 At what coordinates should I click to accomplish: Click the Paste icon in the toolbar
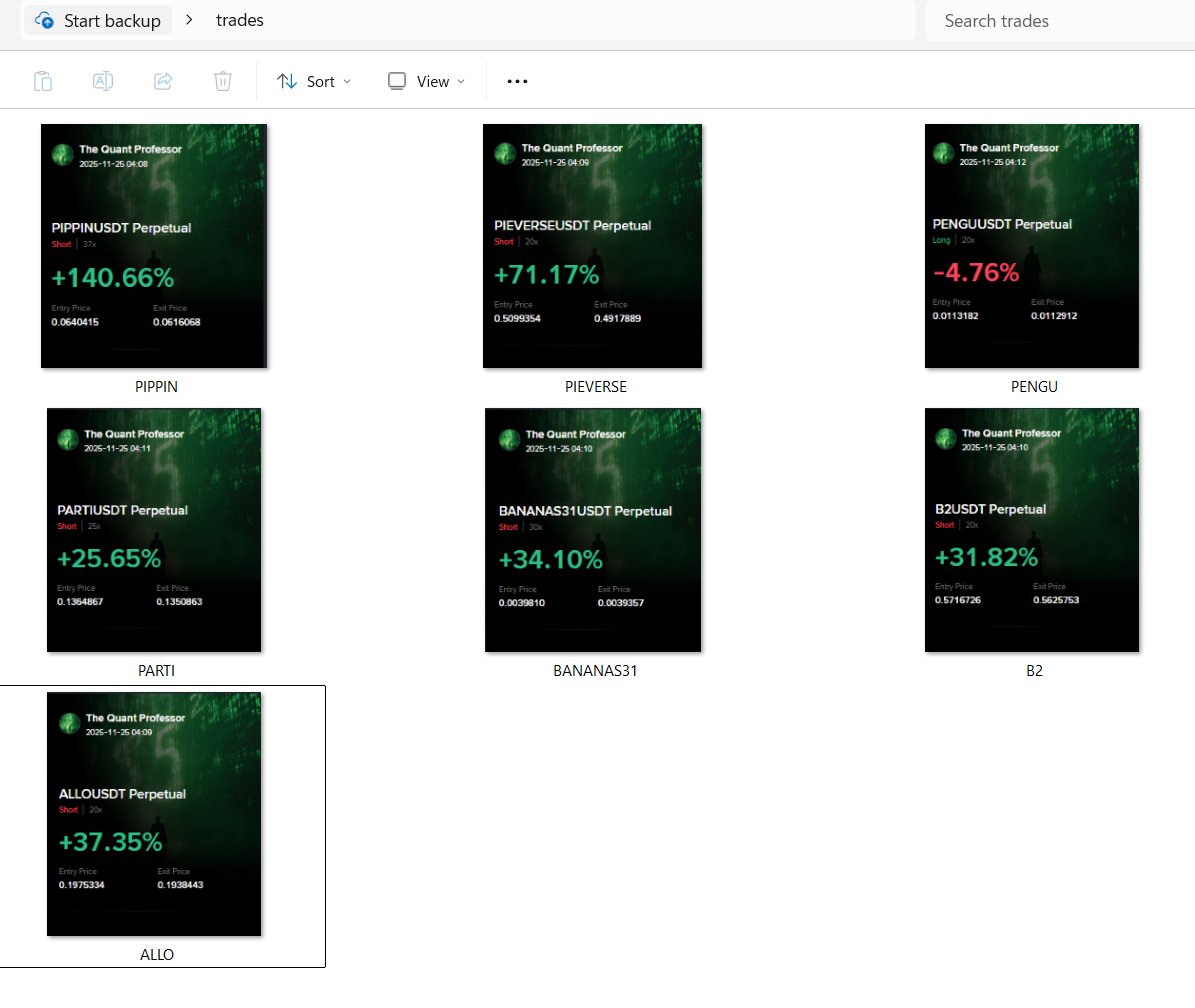[43, 80]
